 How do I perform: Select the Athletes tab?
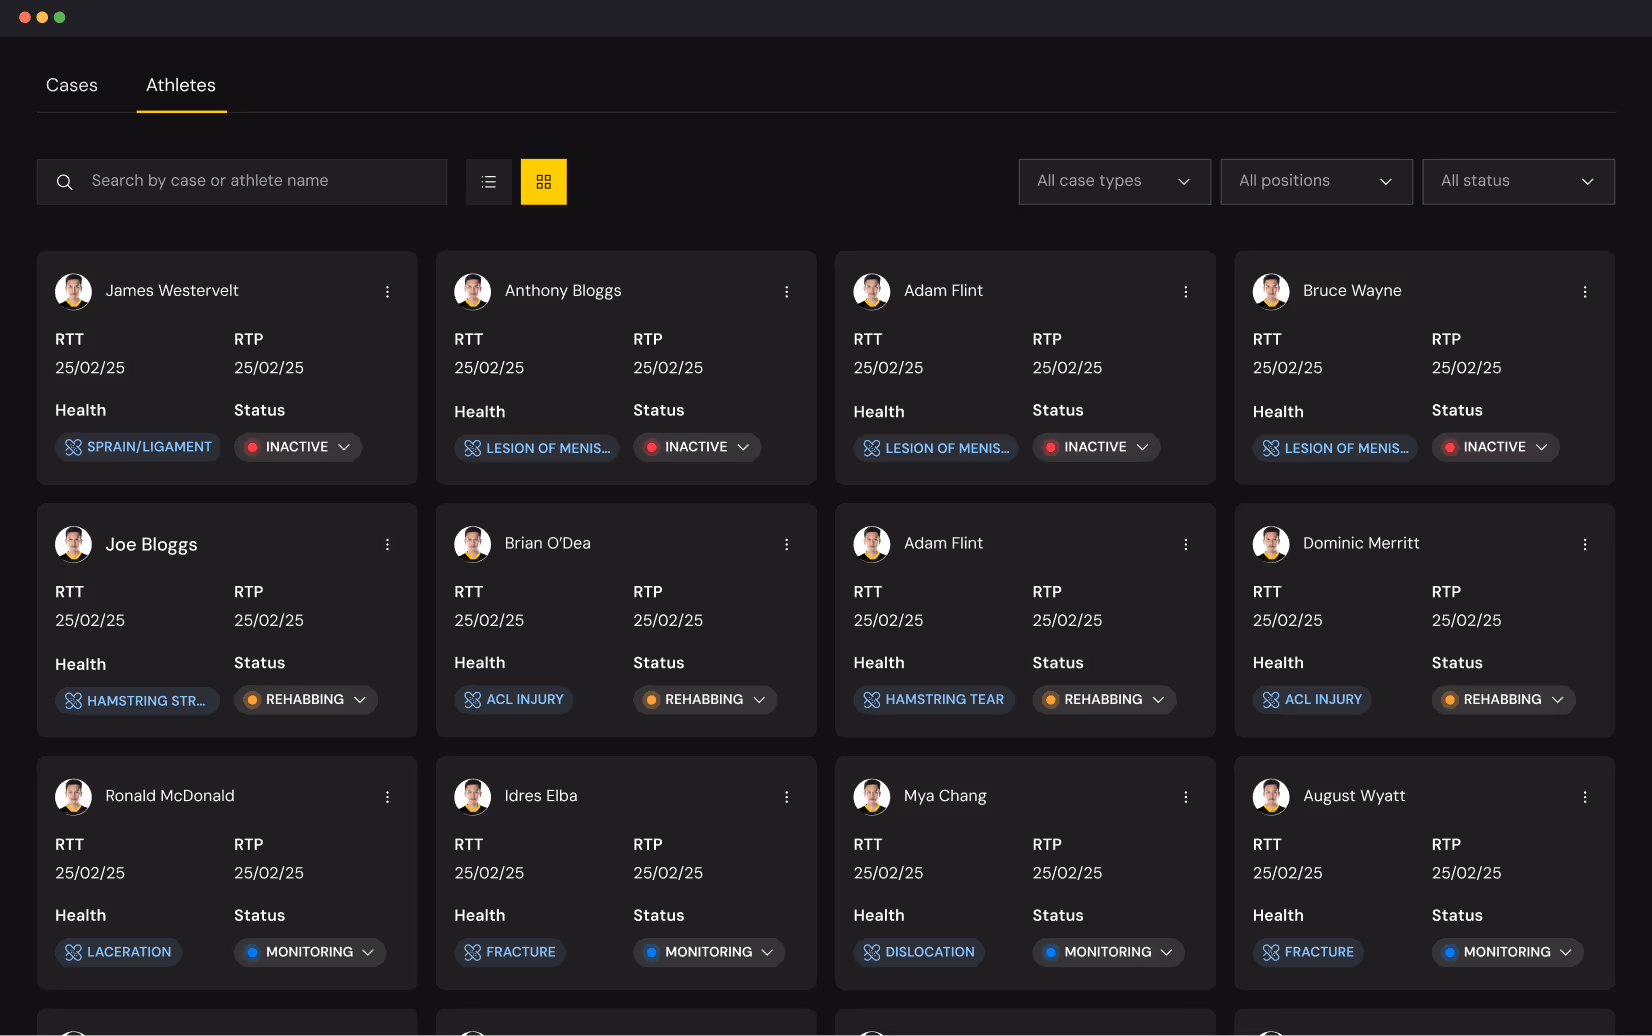[181, 85]
